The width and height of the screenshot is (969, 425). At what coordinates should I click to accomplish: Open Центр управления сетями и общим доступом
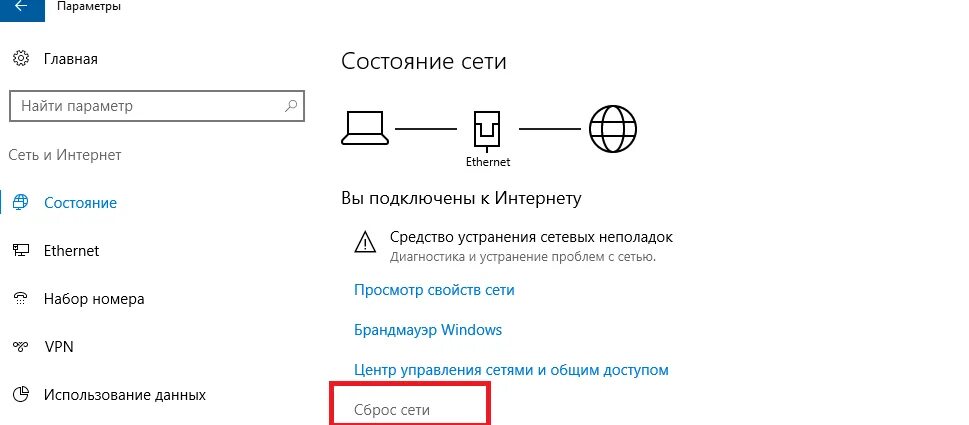point(511,371)
